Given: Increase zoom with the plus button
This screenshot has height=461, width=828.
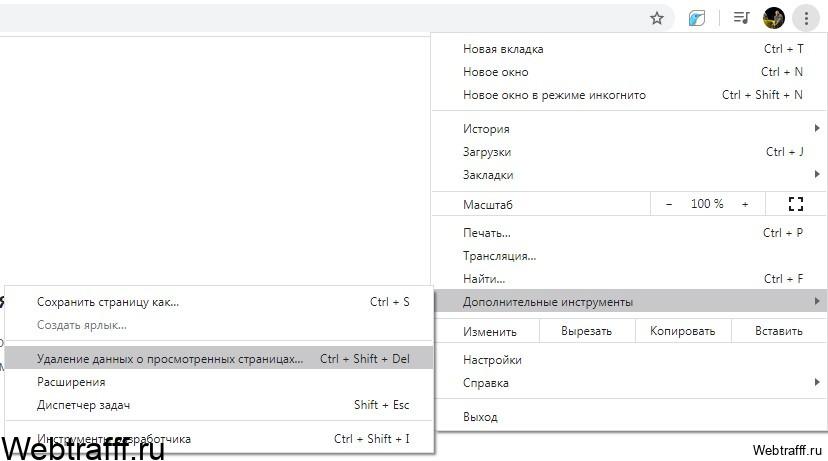Looking at the screenshot, I should [745, 204].
